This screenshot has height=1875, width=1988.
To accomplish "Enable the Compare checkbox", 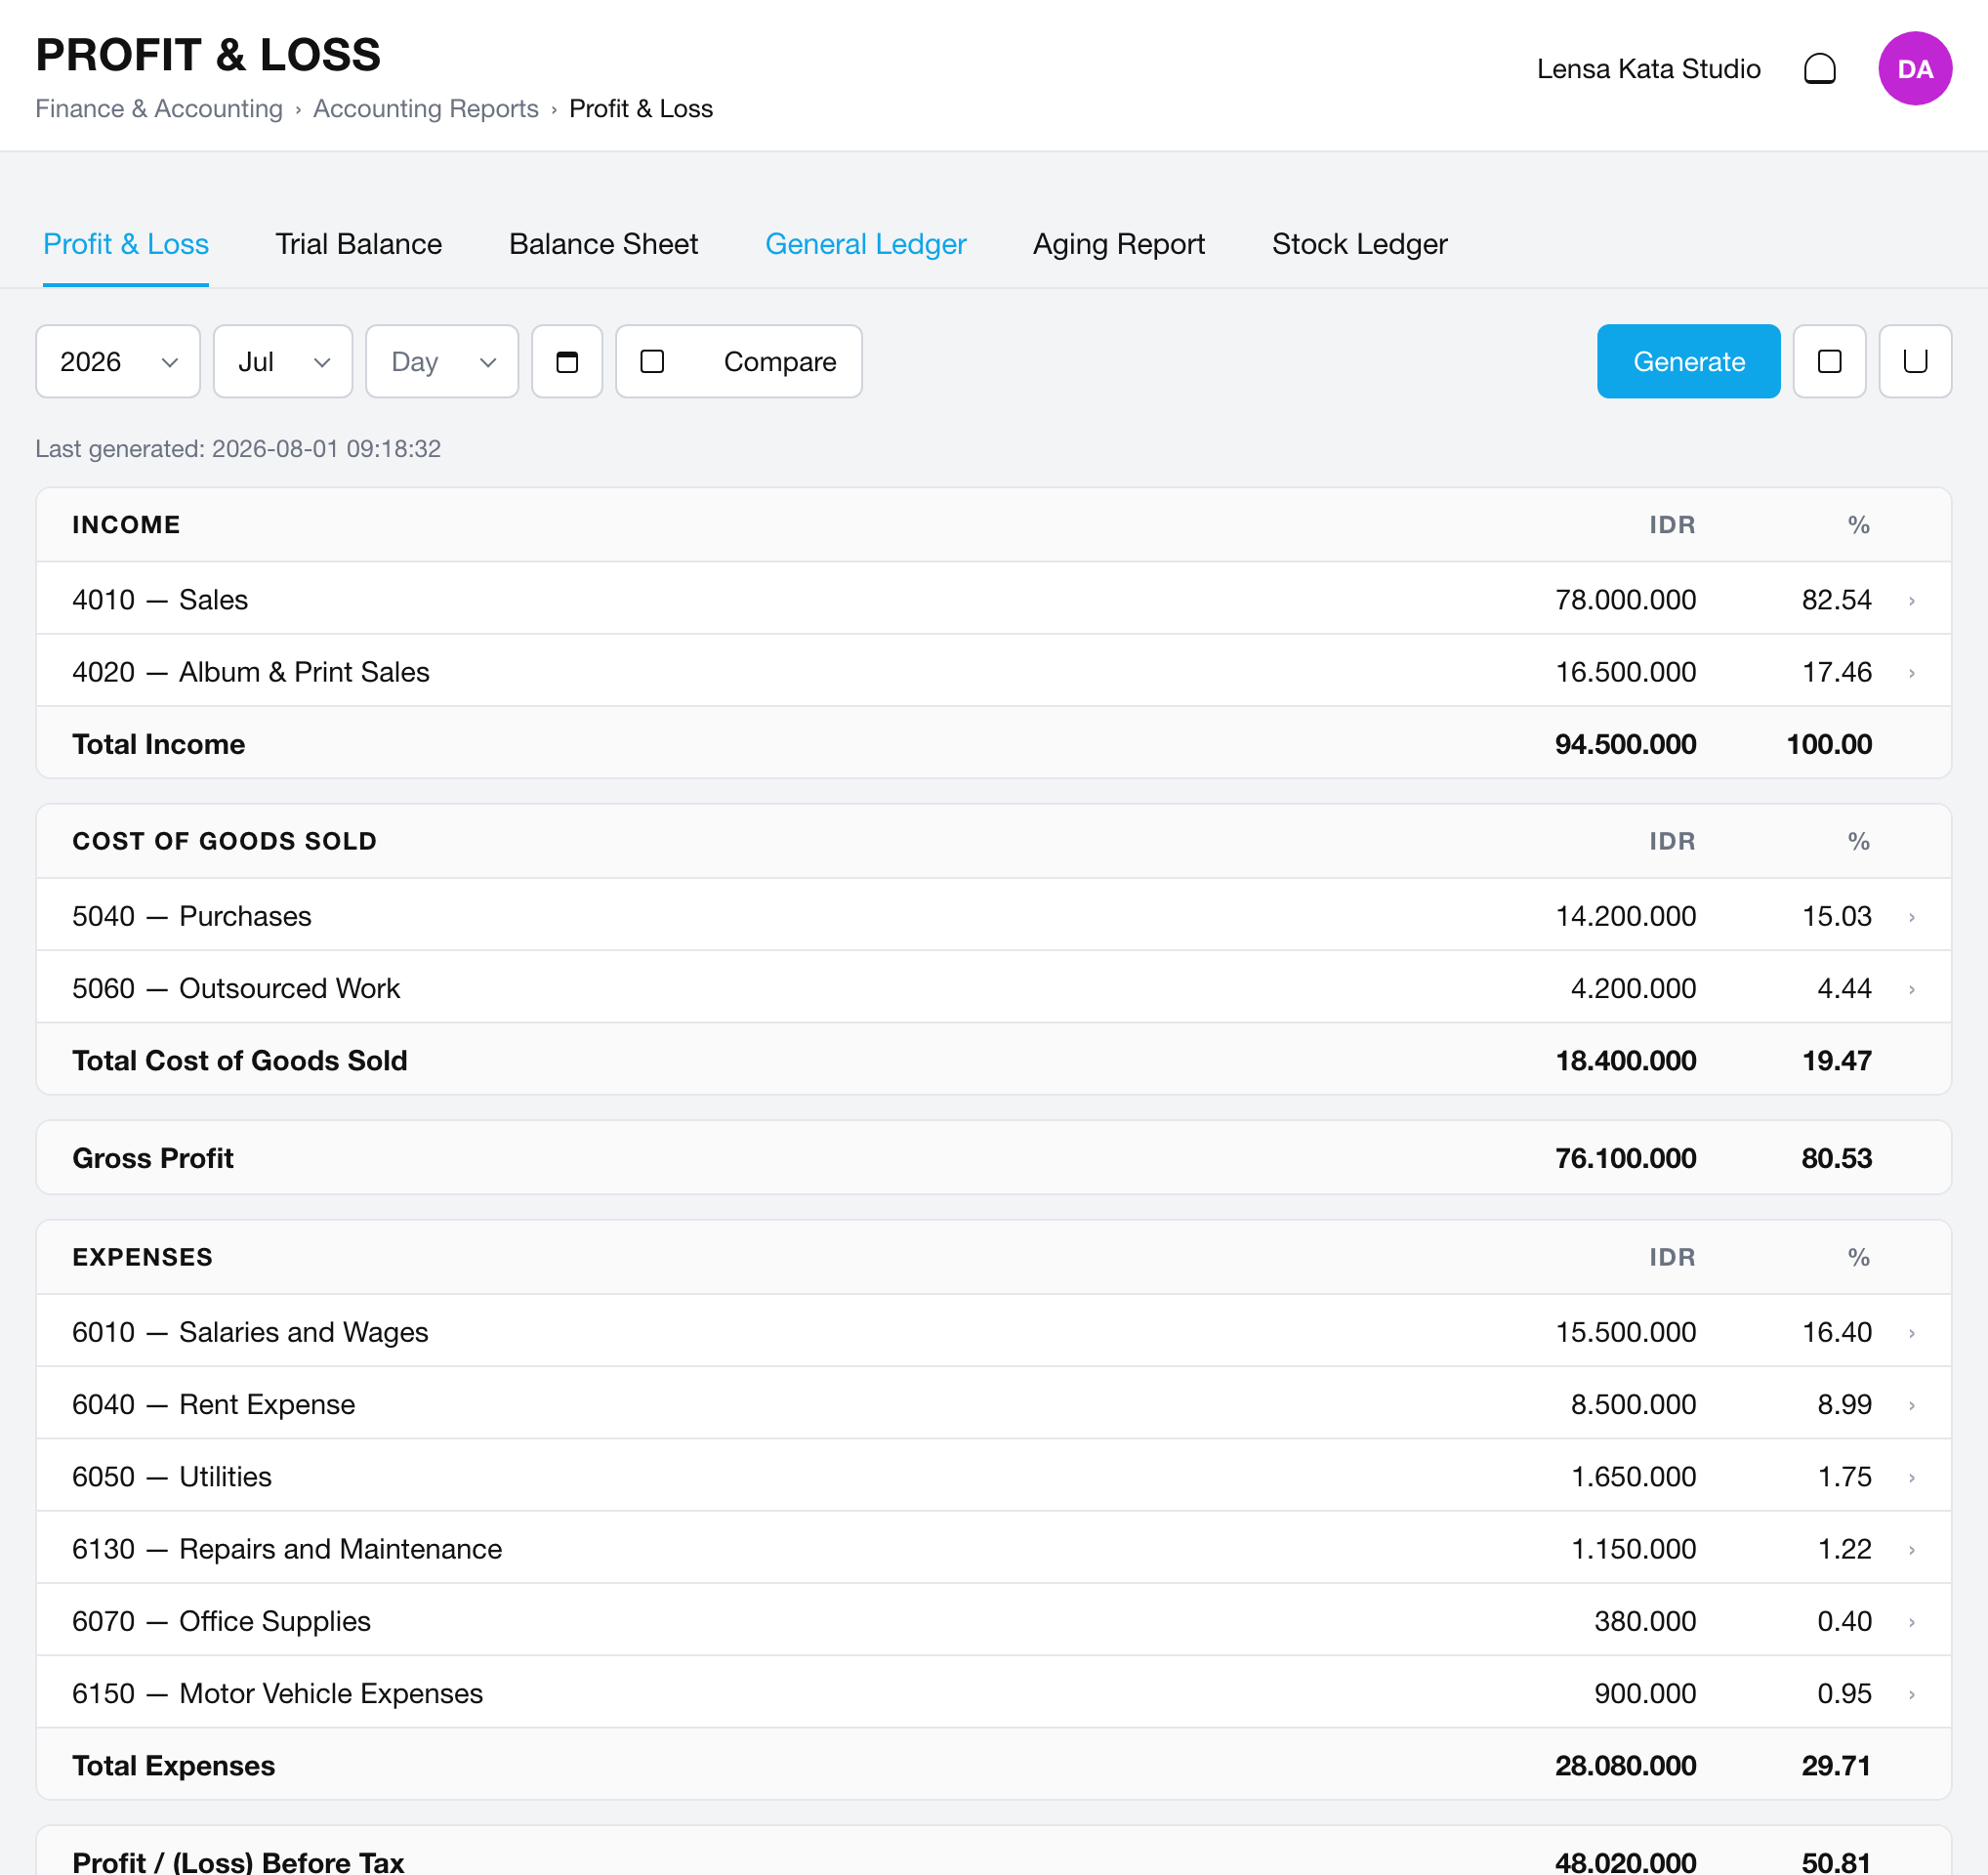I will (x=652, y=361).
